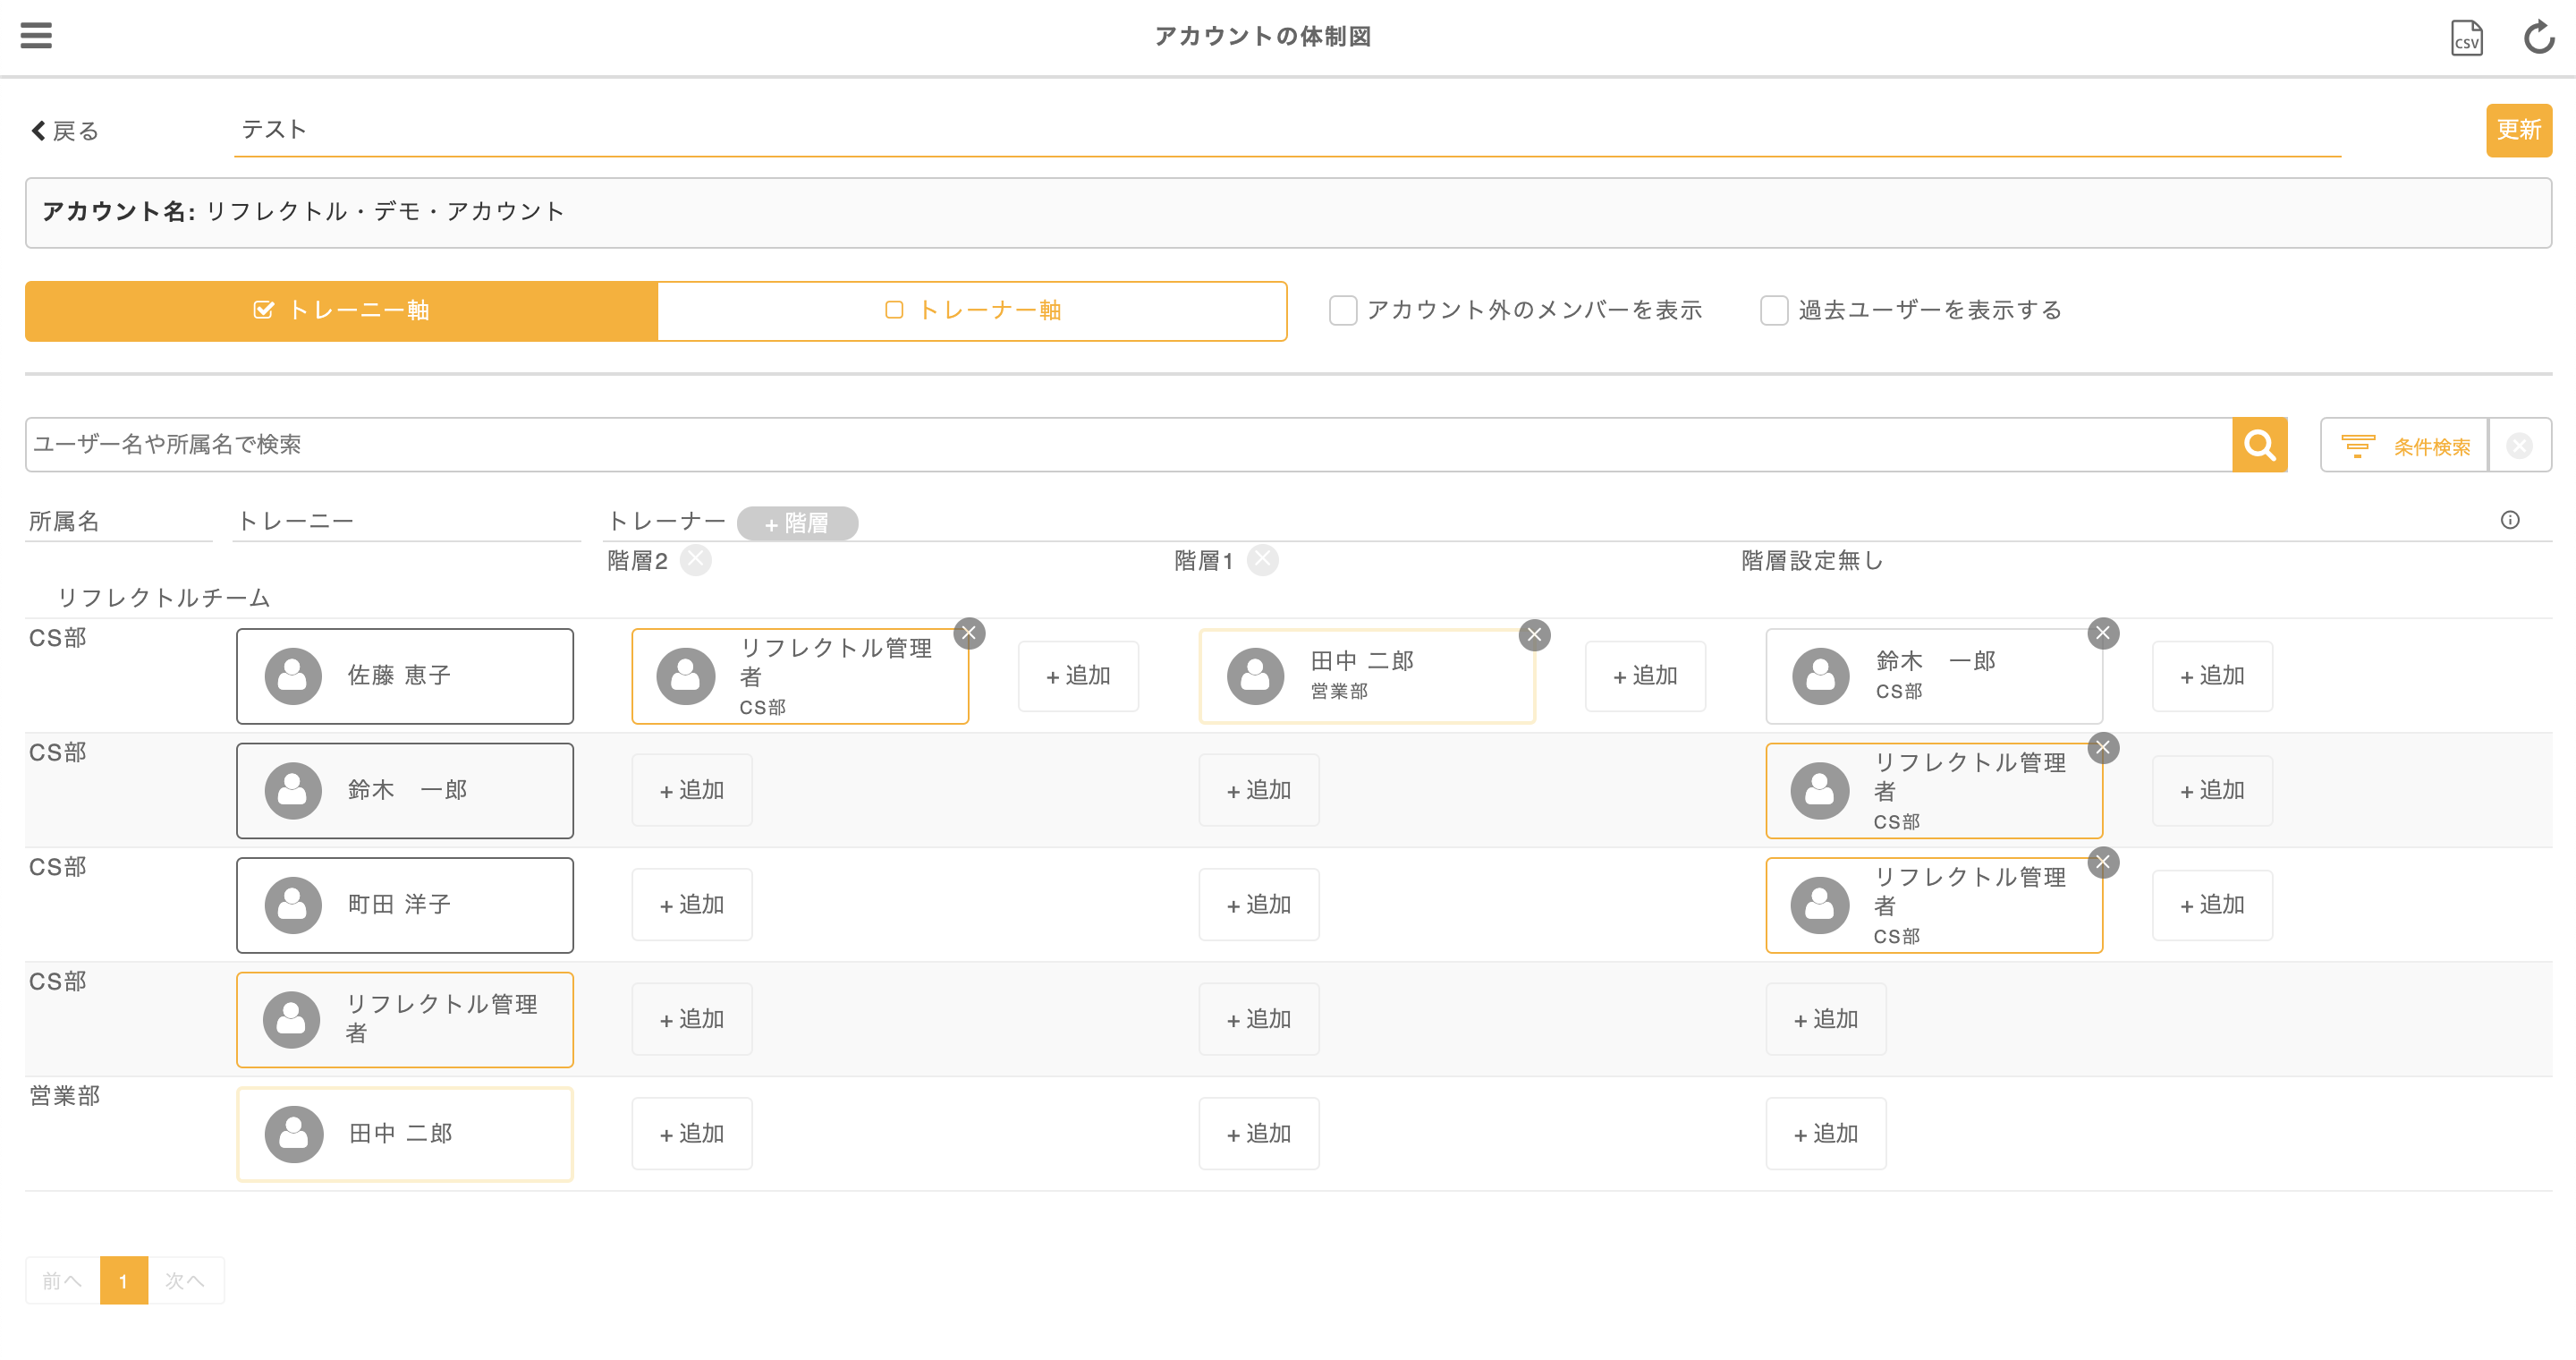This screenshot has height=1360, width=2576.
Task: Remove リフレクトル管理者 from 佐藤 恵子 階層2
Action: (969, 633)
